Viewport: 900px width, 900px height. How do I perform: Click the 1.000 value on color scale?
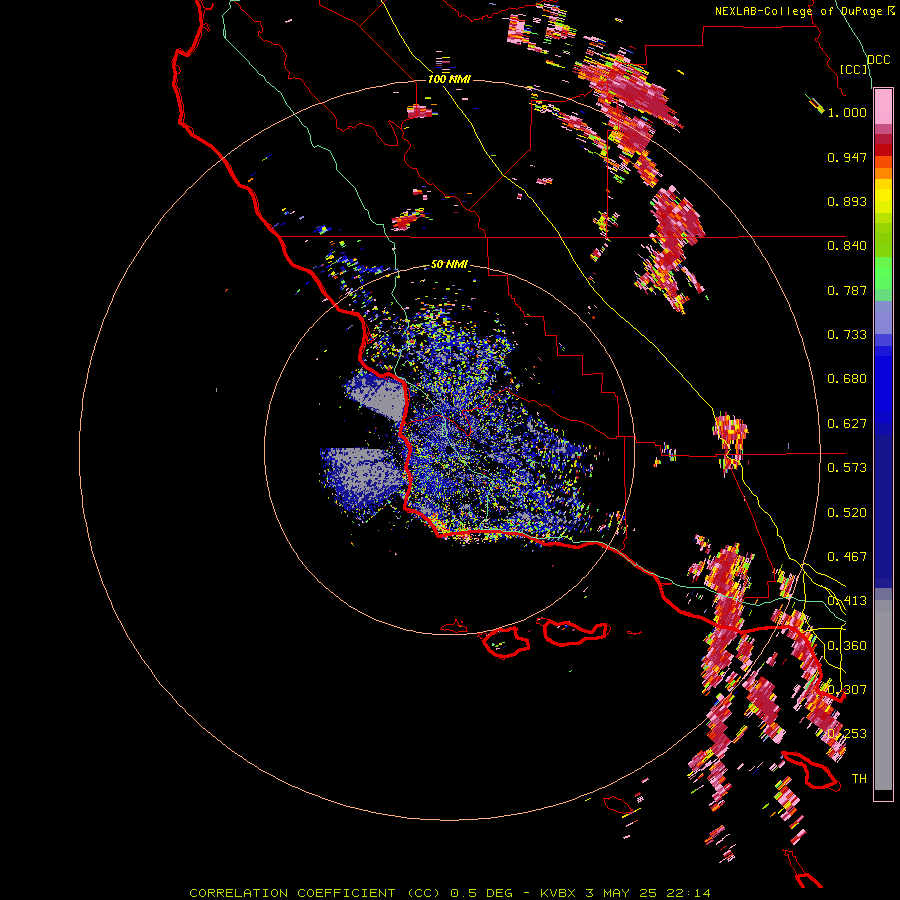(x=847, y=112)
